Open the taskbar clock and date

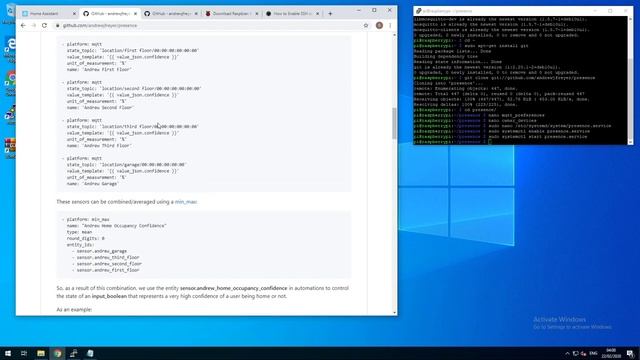click(611, 353)
